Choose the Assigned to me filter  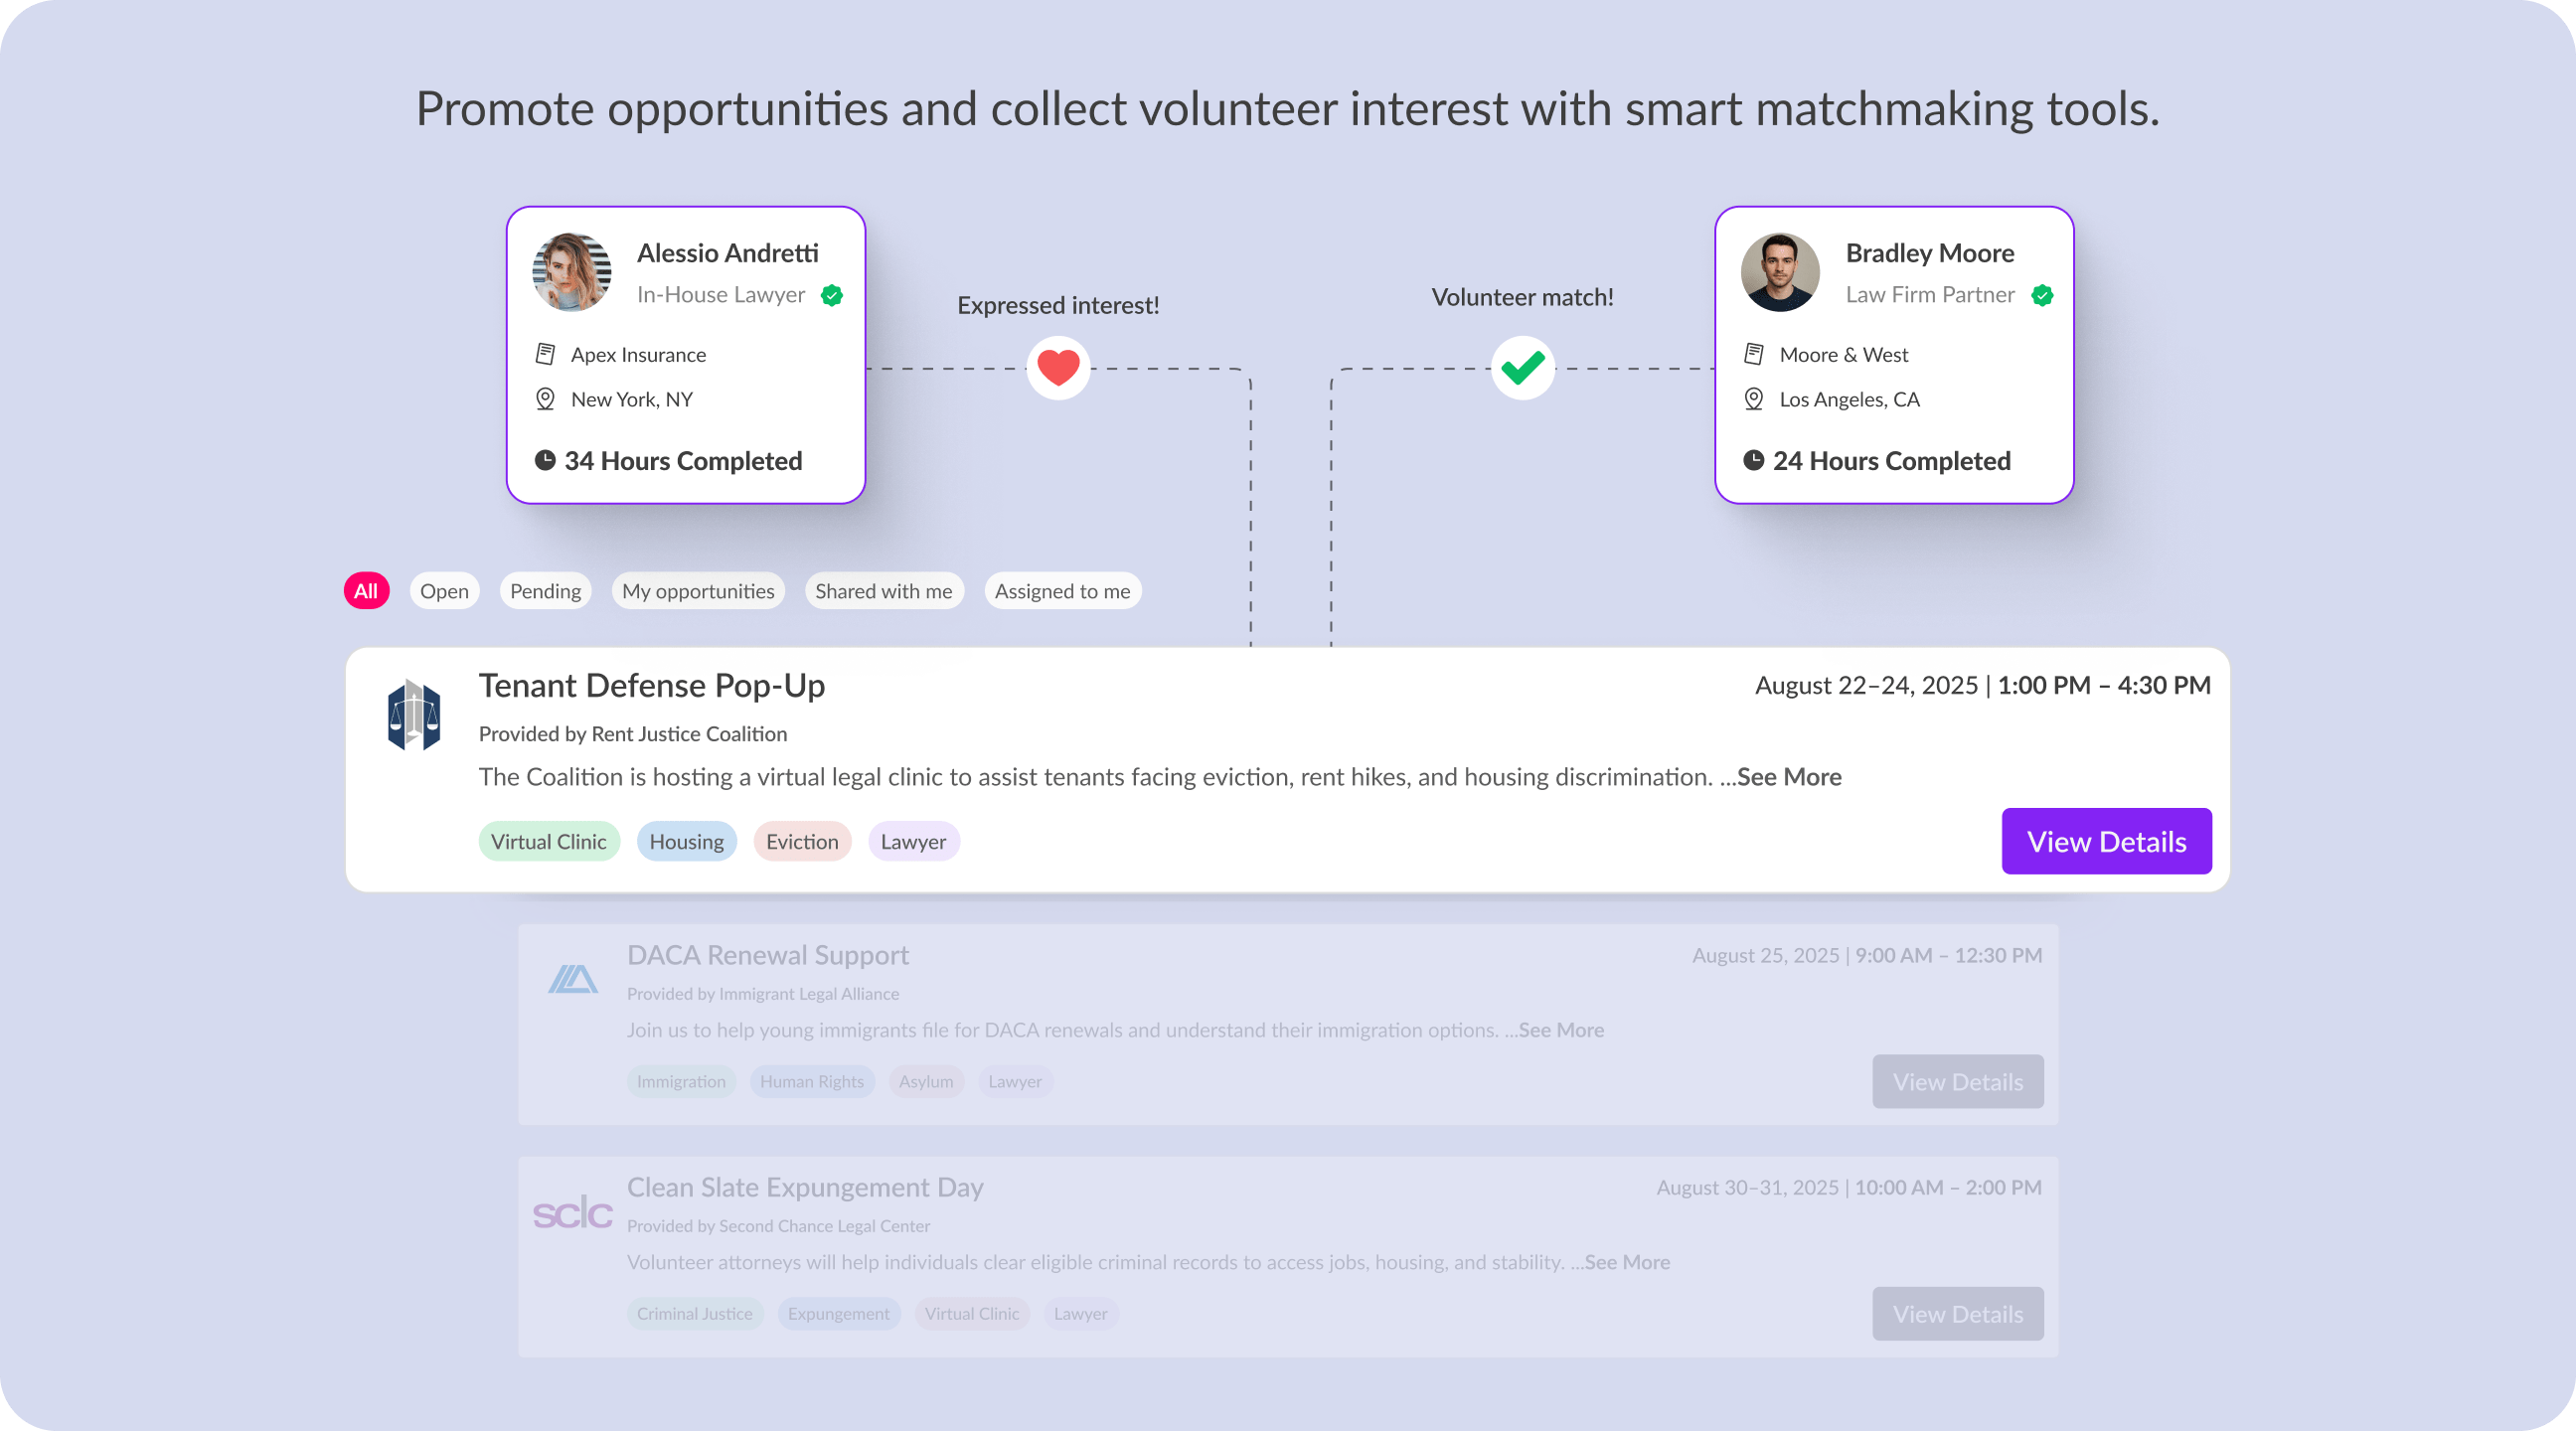point(1062,591)
